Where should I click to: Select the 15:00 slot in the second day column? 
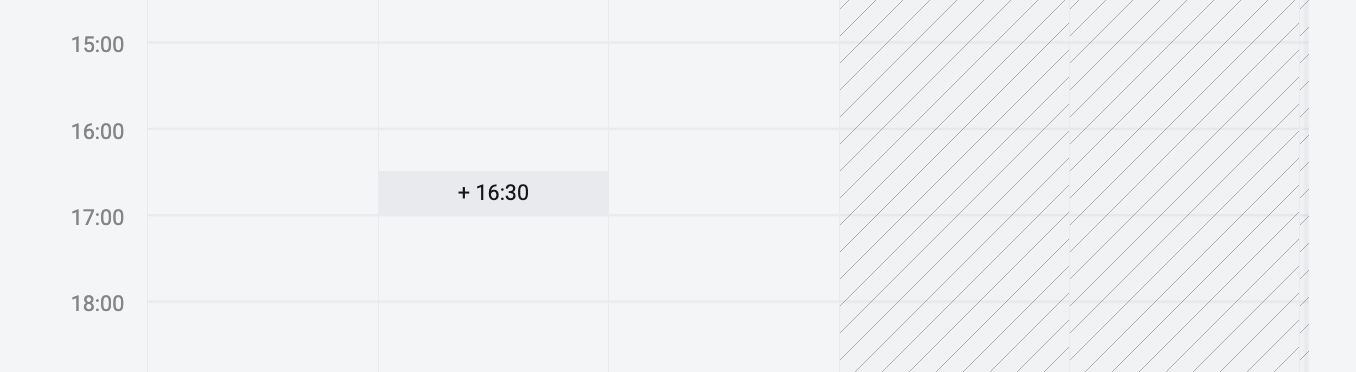click(x=493, y=86)
